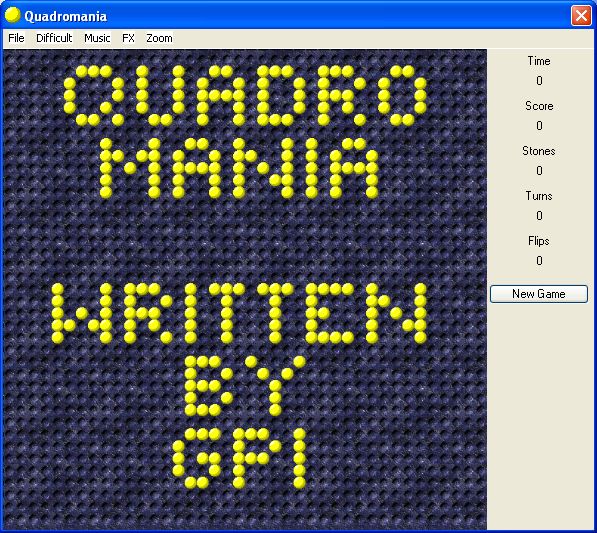Click the Turns label in side panel
Screen dimensions: 597x533
[x=539, y=196]
